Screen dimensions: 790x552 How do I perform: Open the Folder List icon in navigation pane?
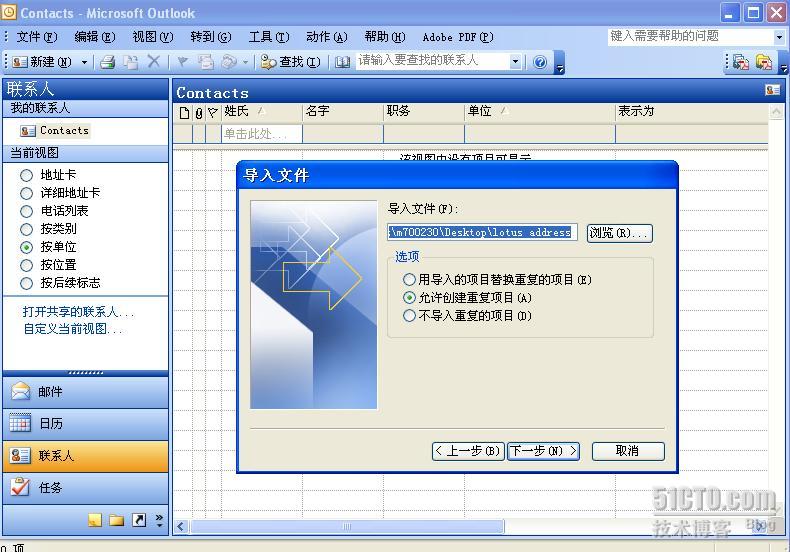click(x=116, y=520)
